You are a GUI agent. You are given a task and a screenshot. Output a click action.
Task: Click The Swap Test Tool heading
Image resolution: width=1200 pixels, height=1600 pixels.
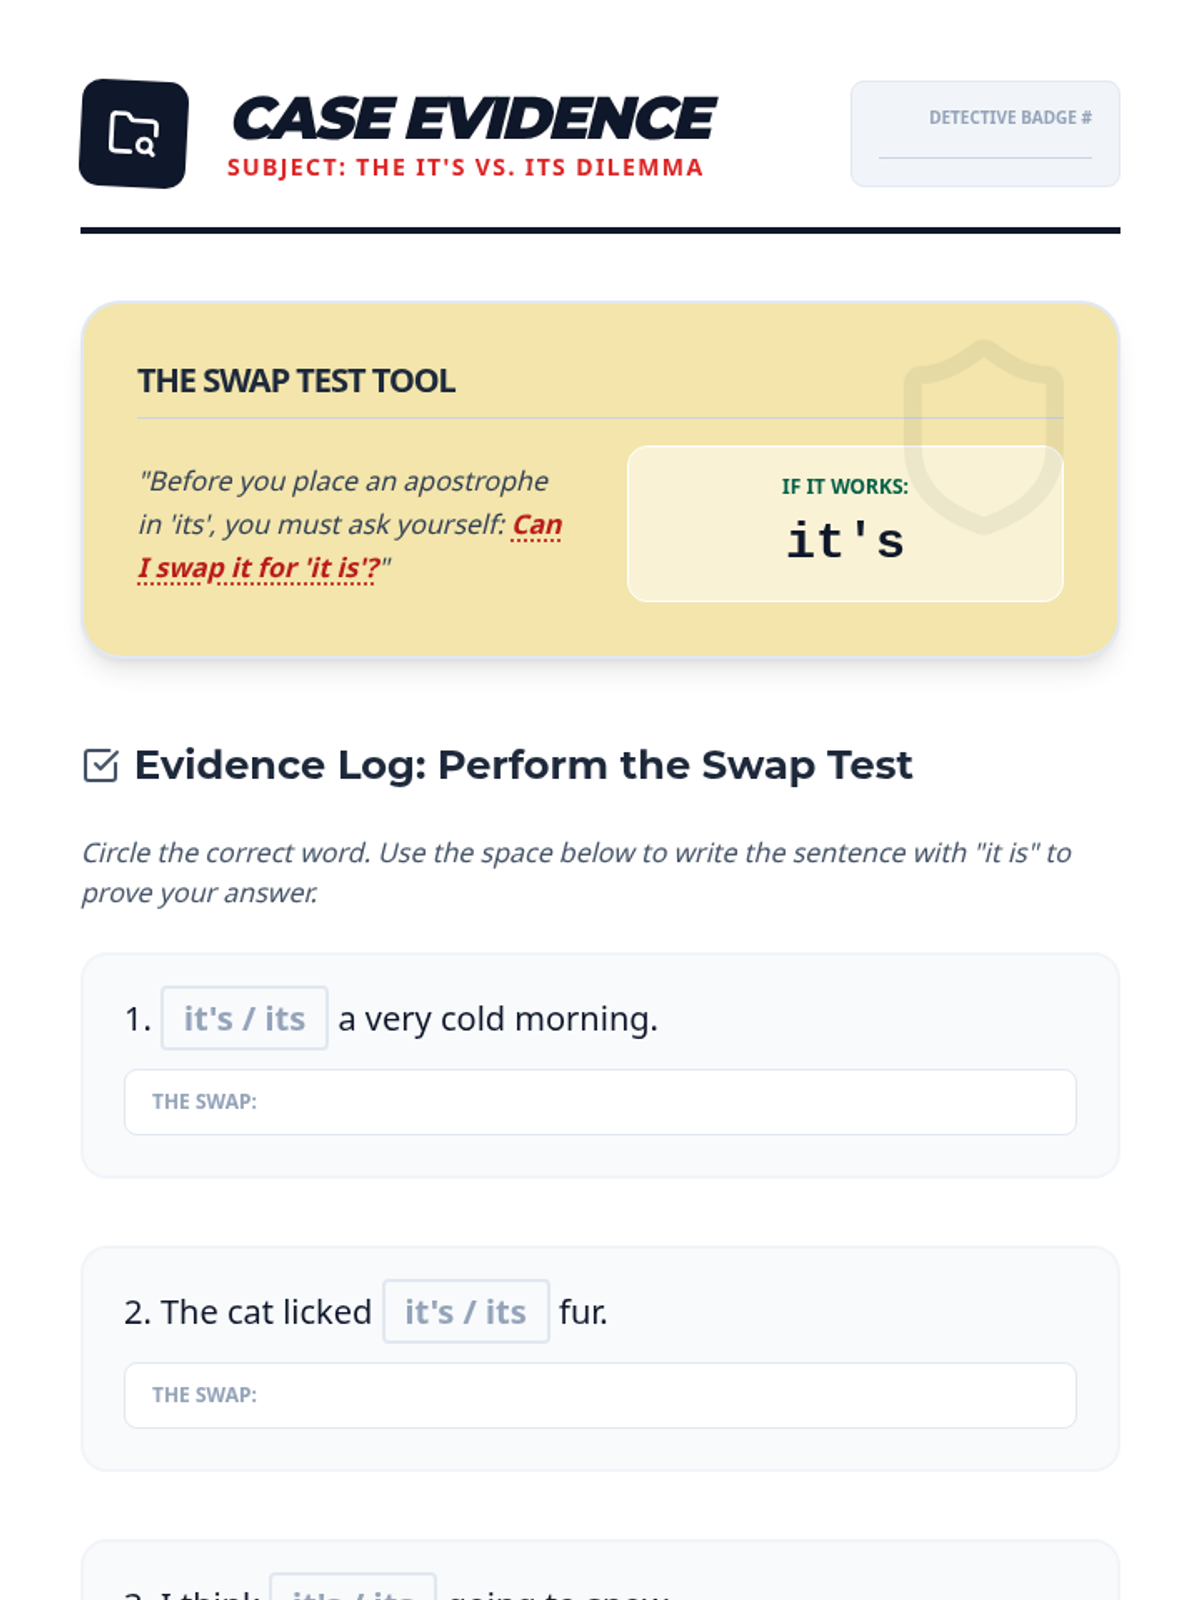click(296, 381)
